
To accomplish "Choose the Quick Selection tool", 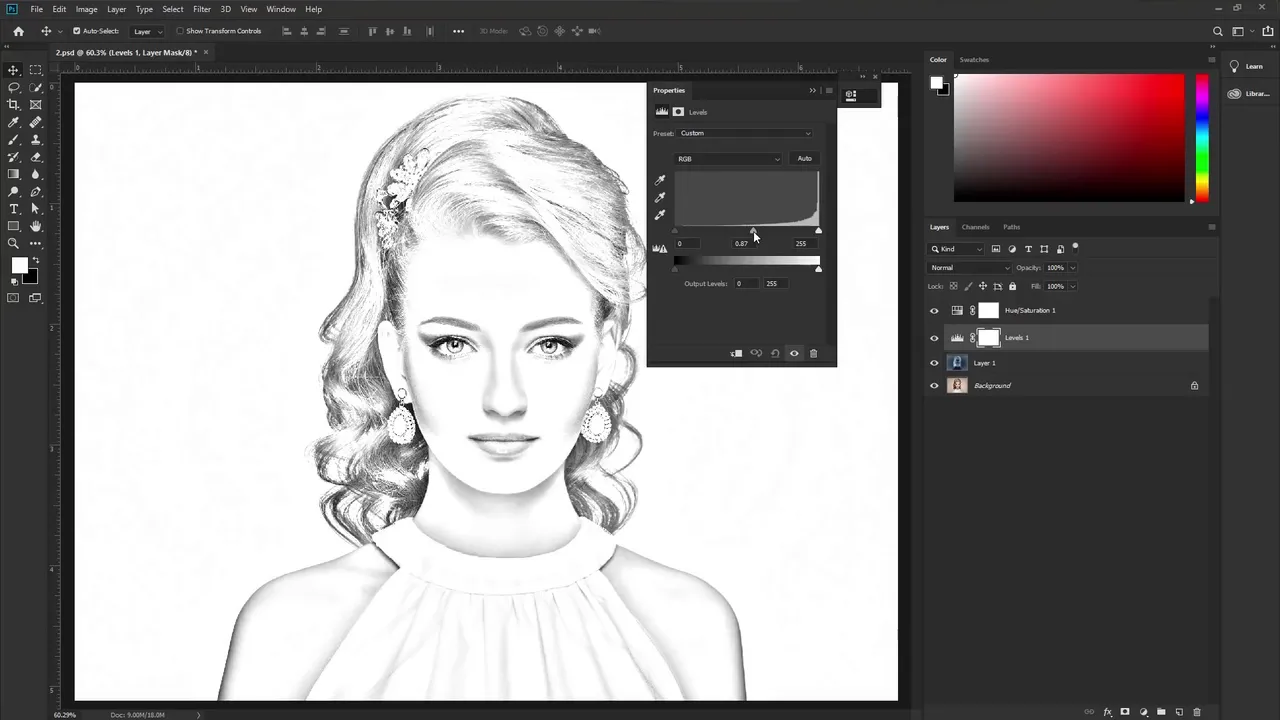I will pos(36,87).
